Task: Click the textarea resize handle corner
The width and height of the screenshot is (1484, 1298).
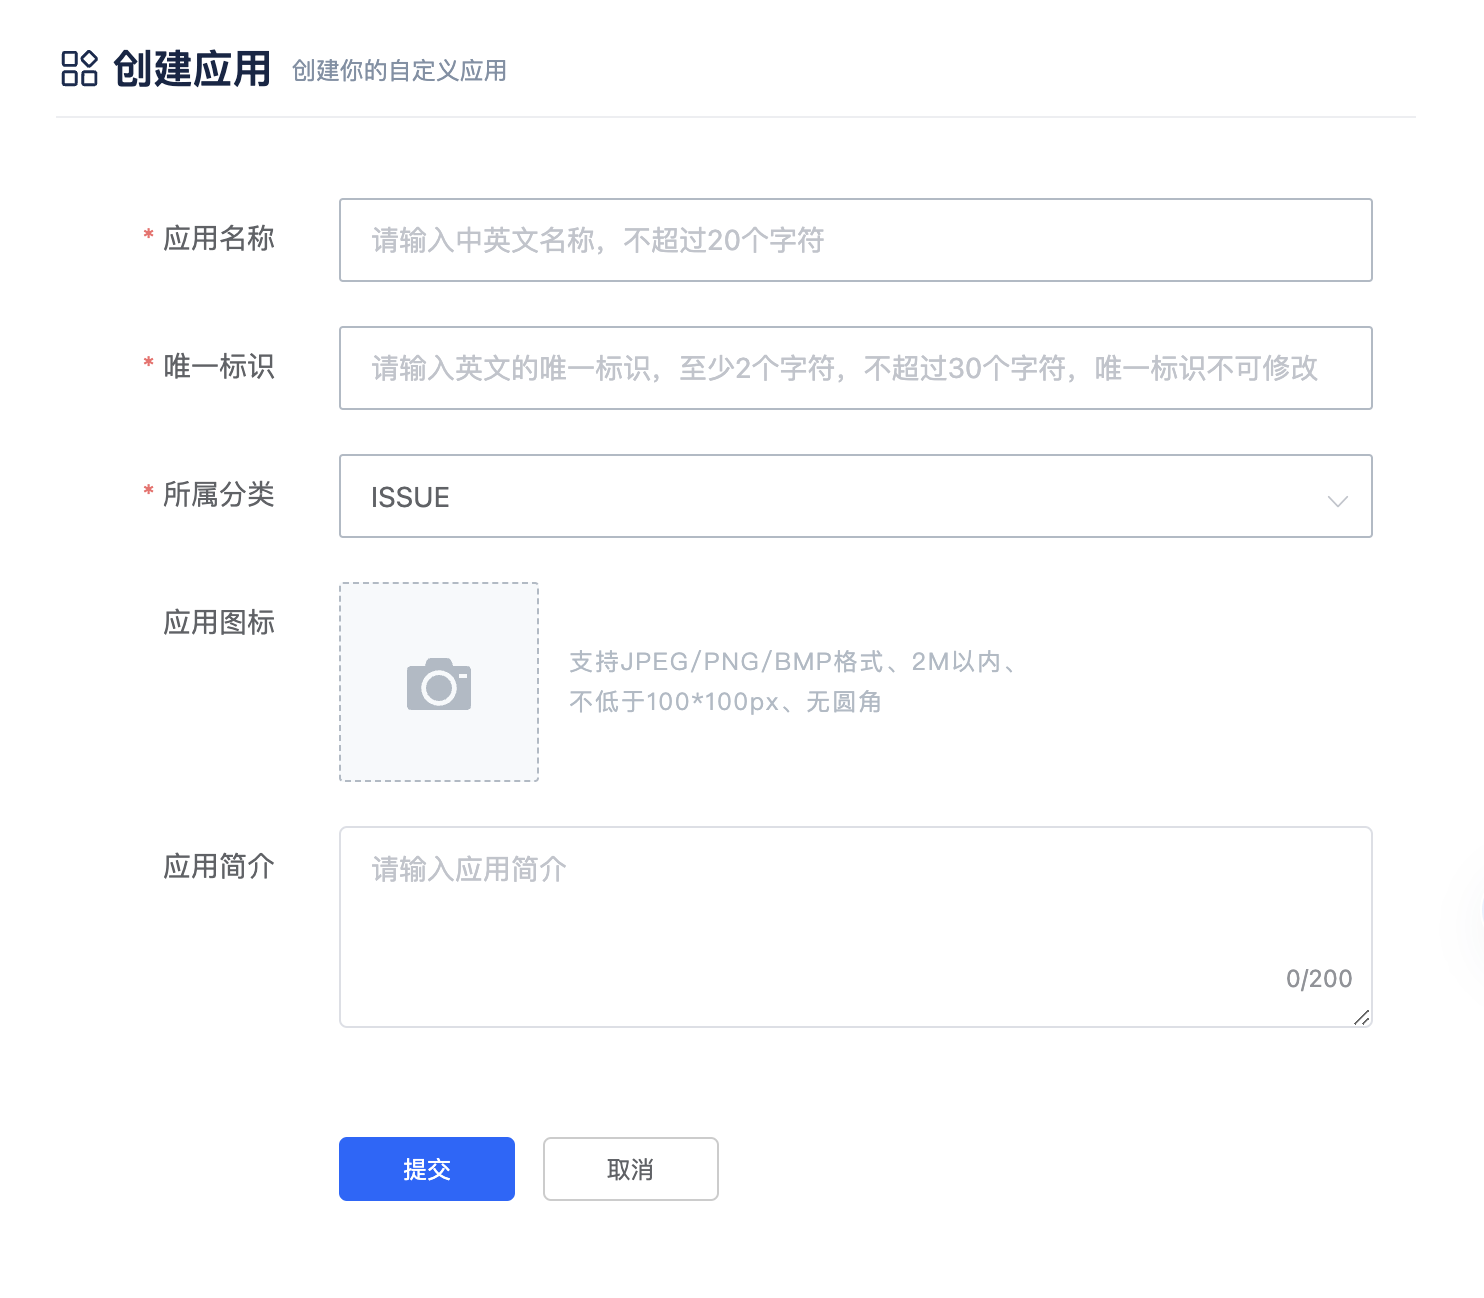Action: pos(1362,1017)
